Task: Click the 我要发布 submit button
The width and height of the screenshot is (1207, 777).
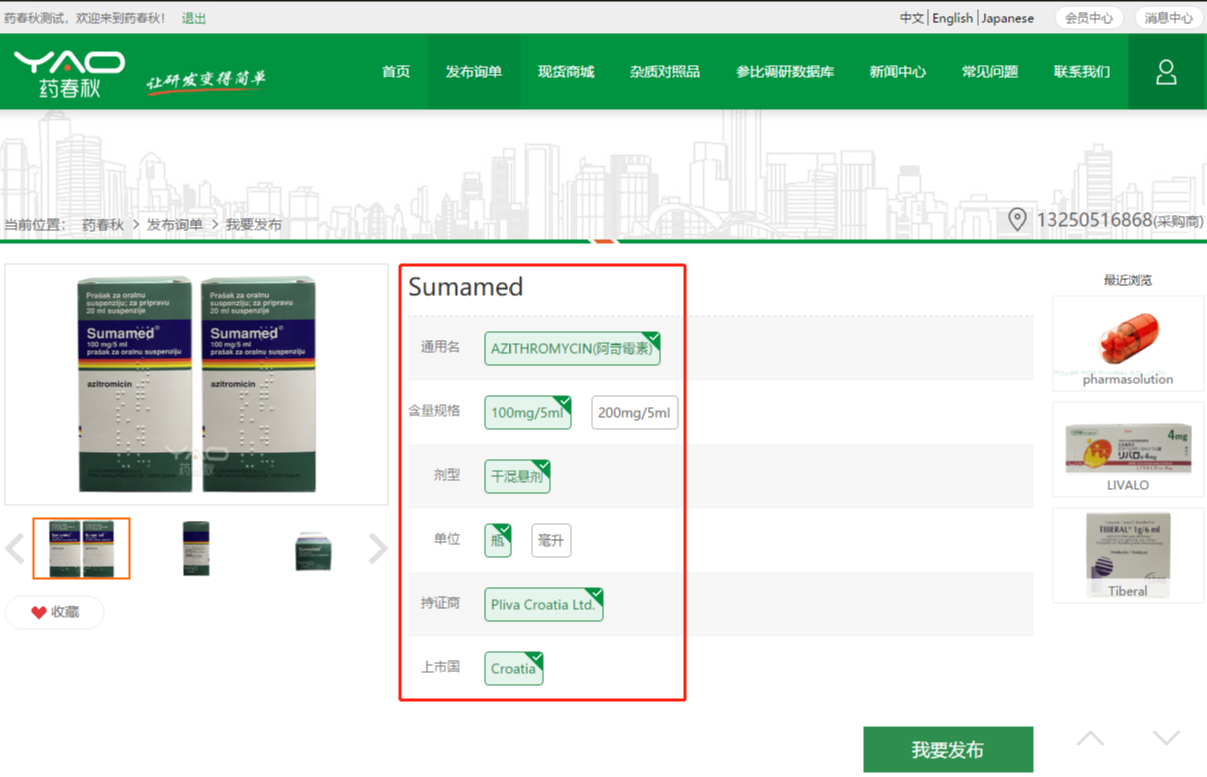Action: (x=948, y=749)
